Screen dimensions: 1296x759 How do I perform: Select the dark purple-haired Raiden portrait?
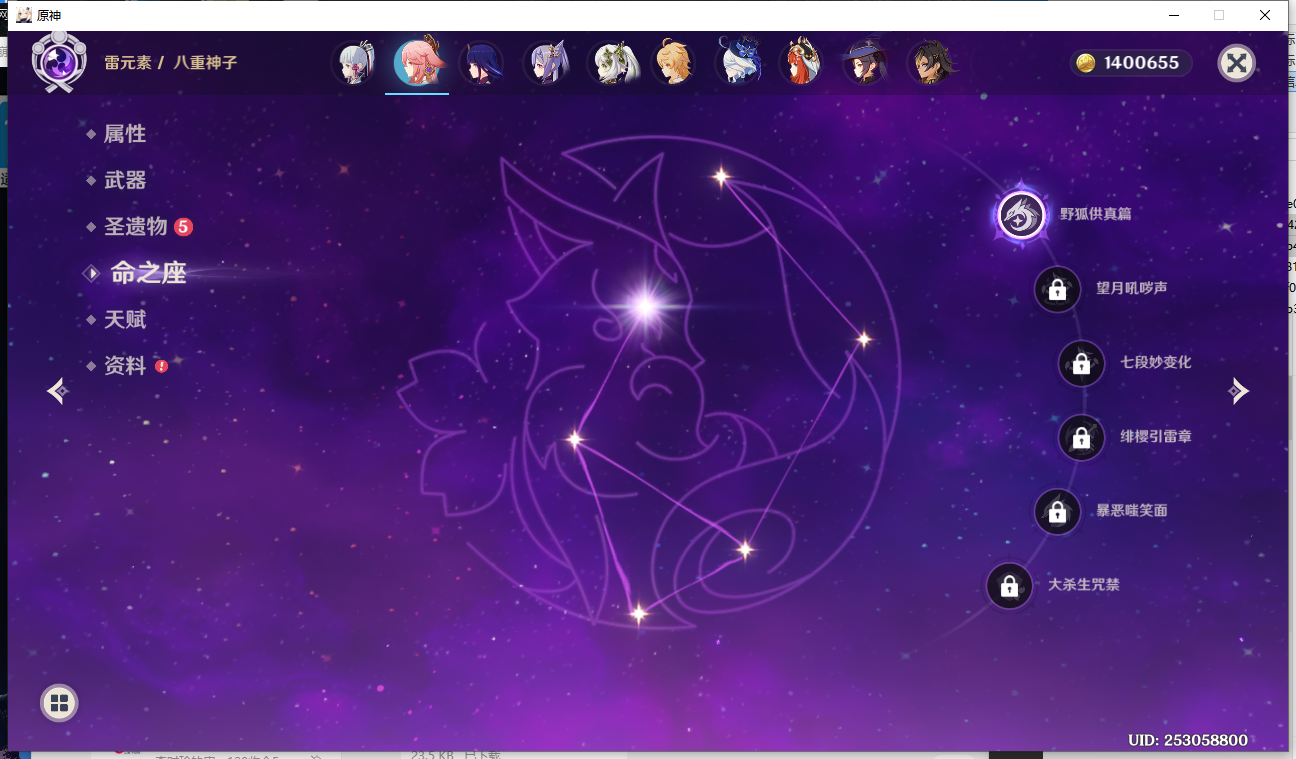click(x=481, y=63)
